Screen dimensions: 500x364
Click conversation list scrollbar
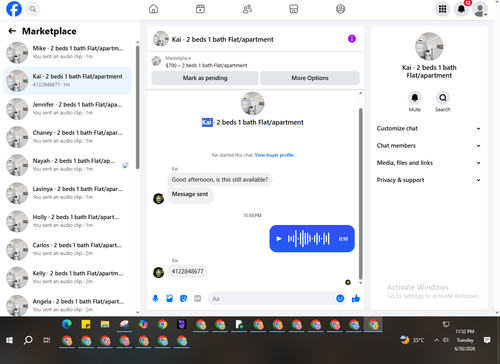click(138, 107)
